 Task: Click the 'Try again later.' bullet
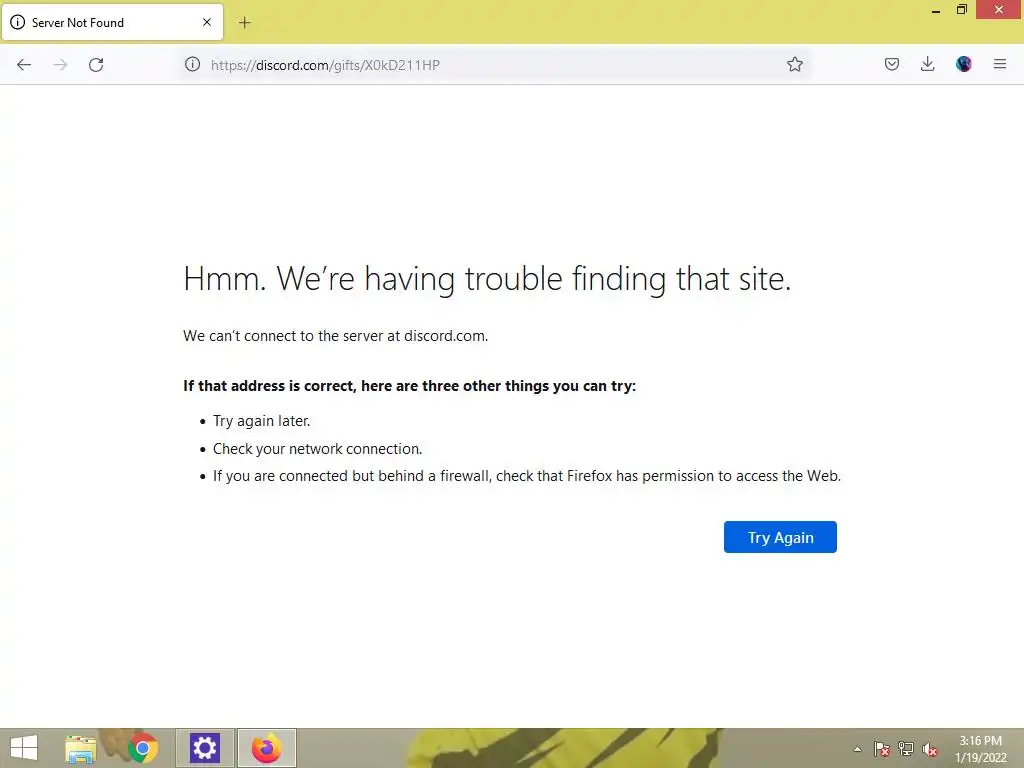261,421
